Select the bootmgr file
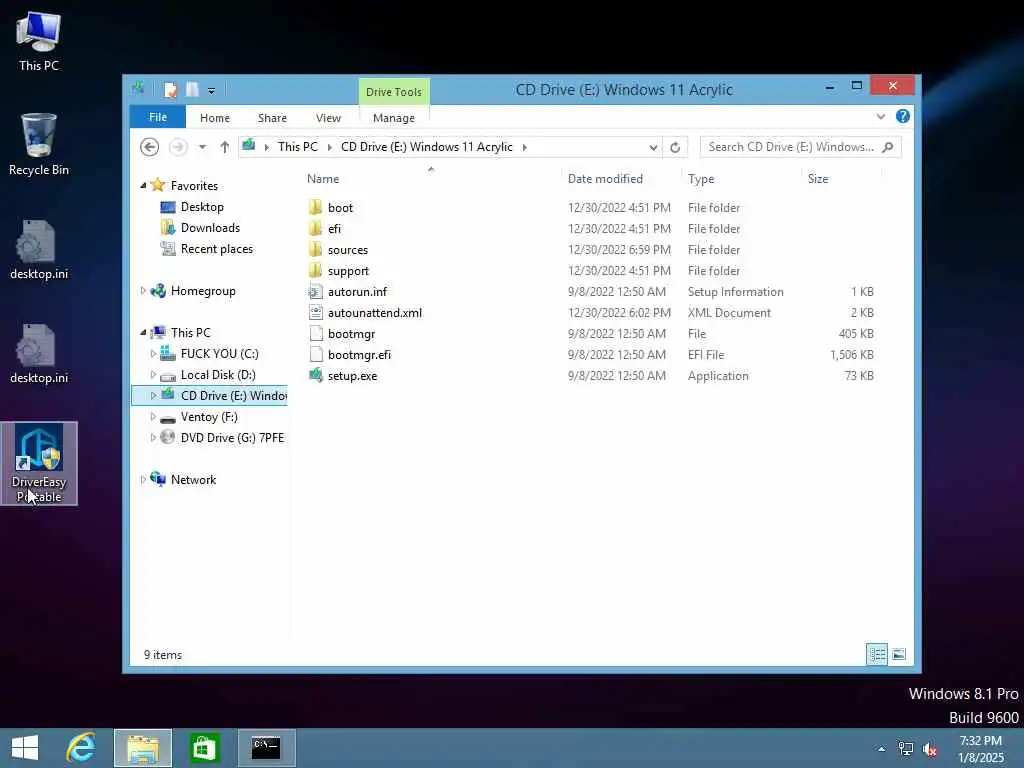The width and height of the screenshot is (1024, 768). tap(351, 334)
